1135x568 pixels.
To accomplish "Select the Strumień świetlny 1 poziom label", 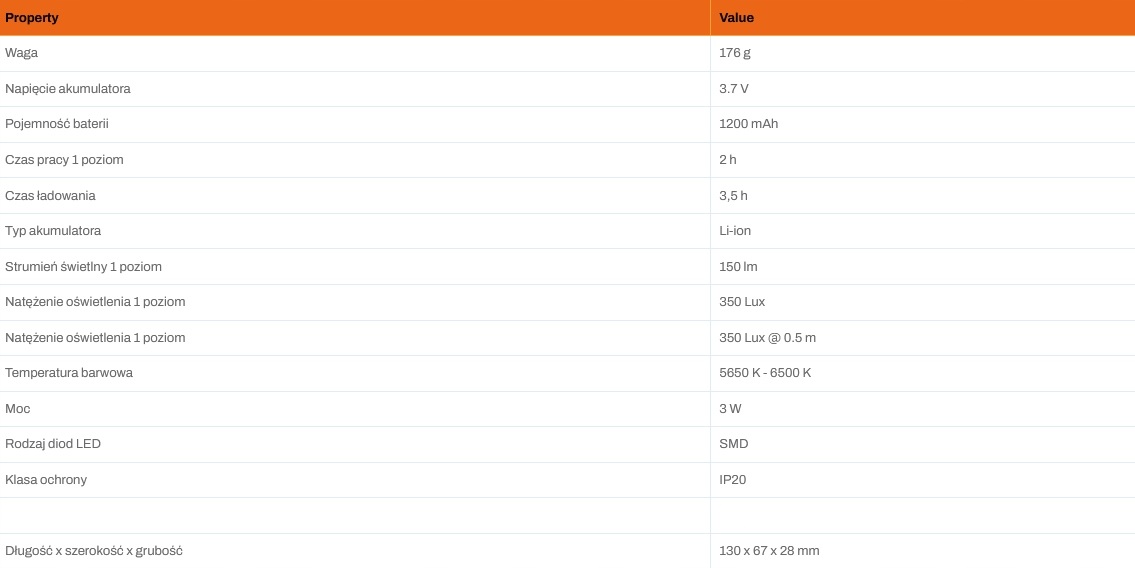I will pos(83,267).
